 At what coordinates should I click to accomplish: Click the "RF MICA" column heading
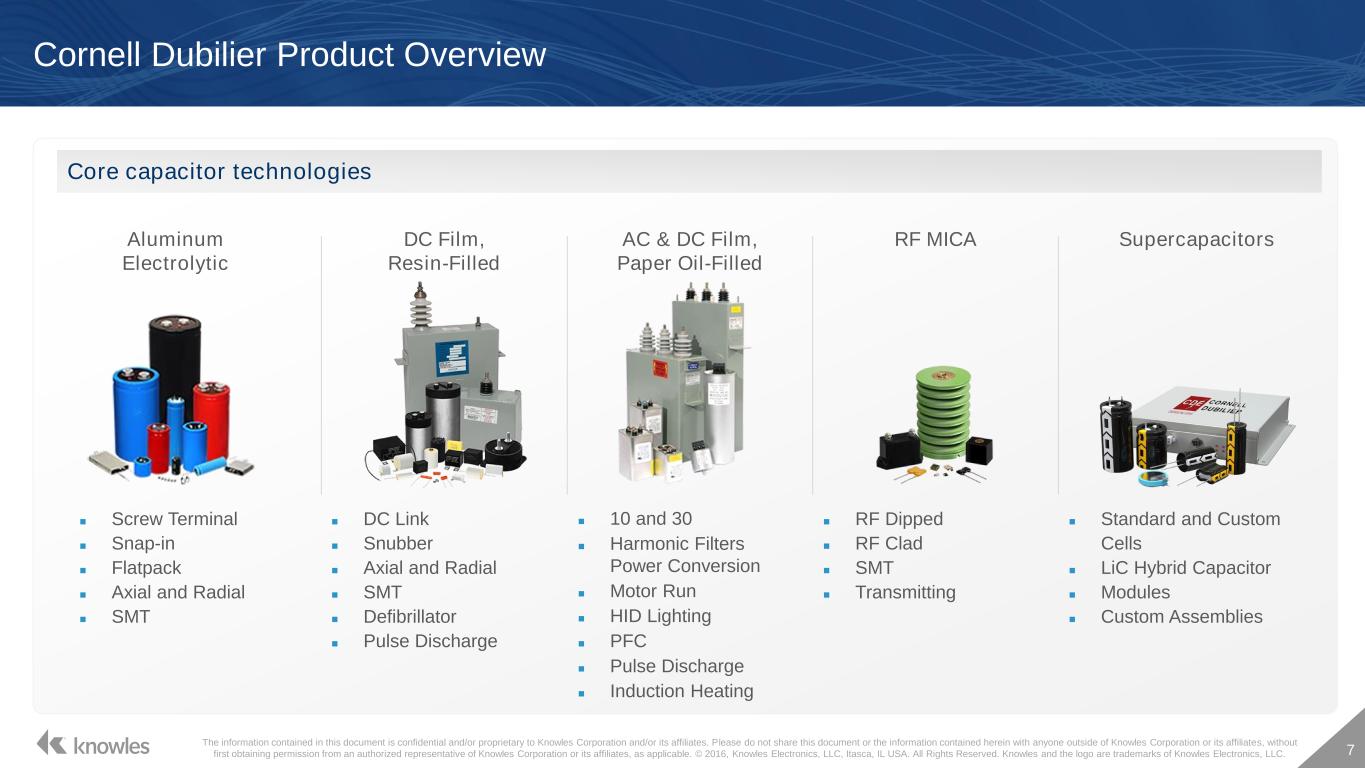(935, 240)
